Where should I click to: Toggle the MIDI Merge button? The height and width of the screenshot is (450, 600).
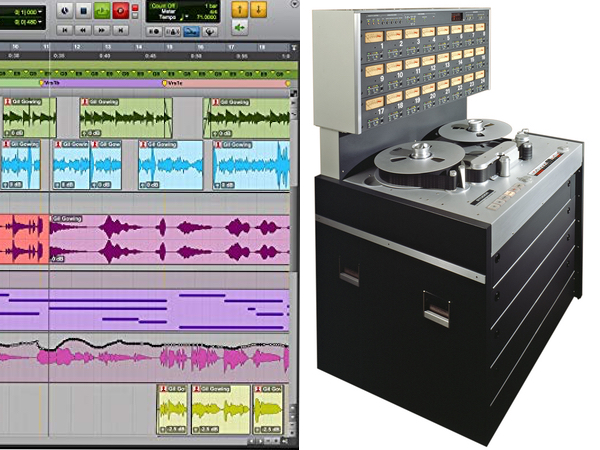(210, 31)
